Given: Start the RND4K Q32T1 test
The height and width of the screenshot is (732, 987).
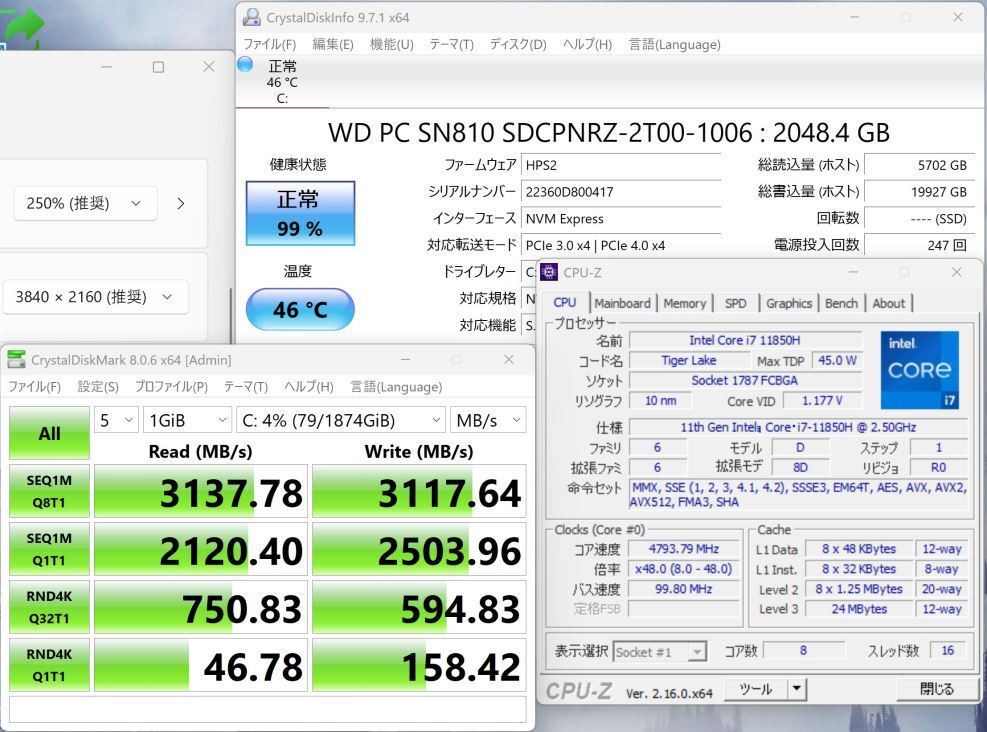Looking at the screenshot, I should pyautogui.click(x=49, y=607).
